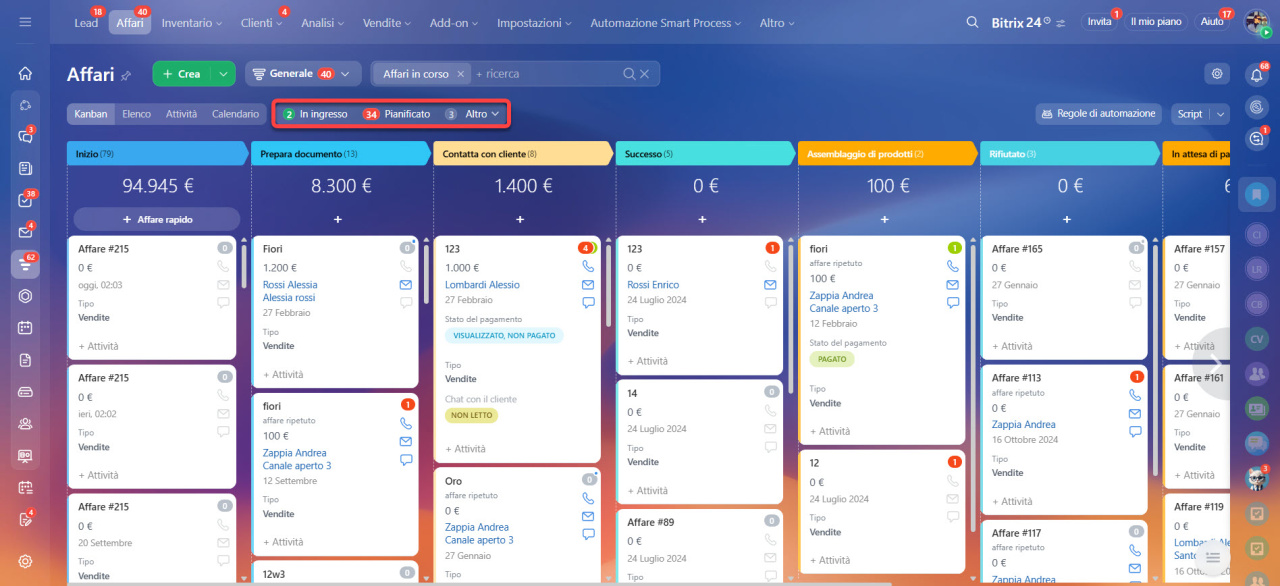Viewport: 1280px width, 586px height.
Task: Click the Regole di automazione button
Action: click(1097, 114)
